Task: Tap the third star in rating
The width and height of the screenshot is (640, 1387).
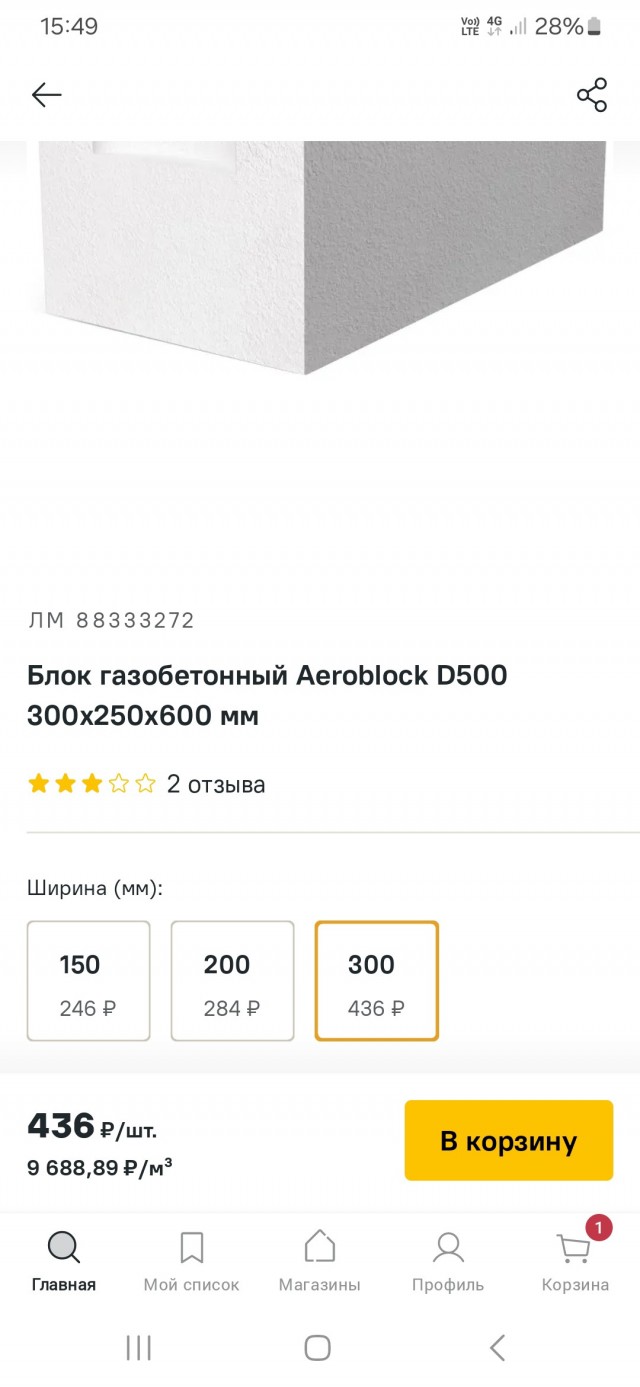Action: tap(89, 784)
